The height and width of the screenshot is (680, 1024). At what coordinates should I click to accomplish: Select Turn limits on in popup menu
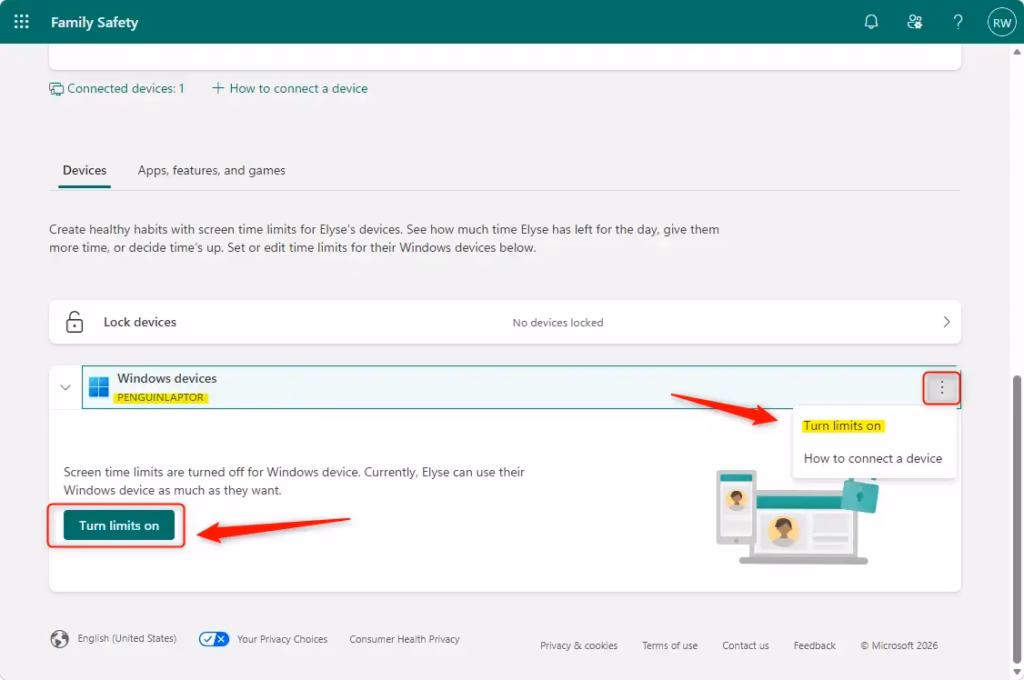coord(842,426)
